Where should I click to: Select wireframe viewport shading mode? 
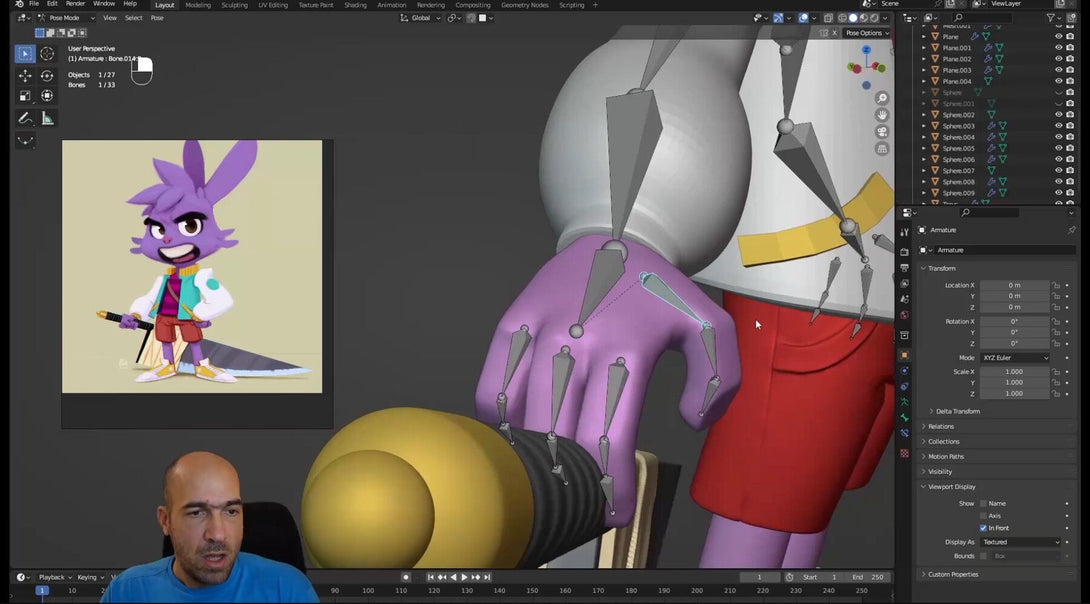[x=843, y=18]
